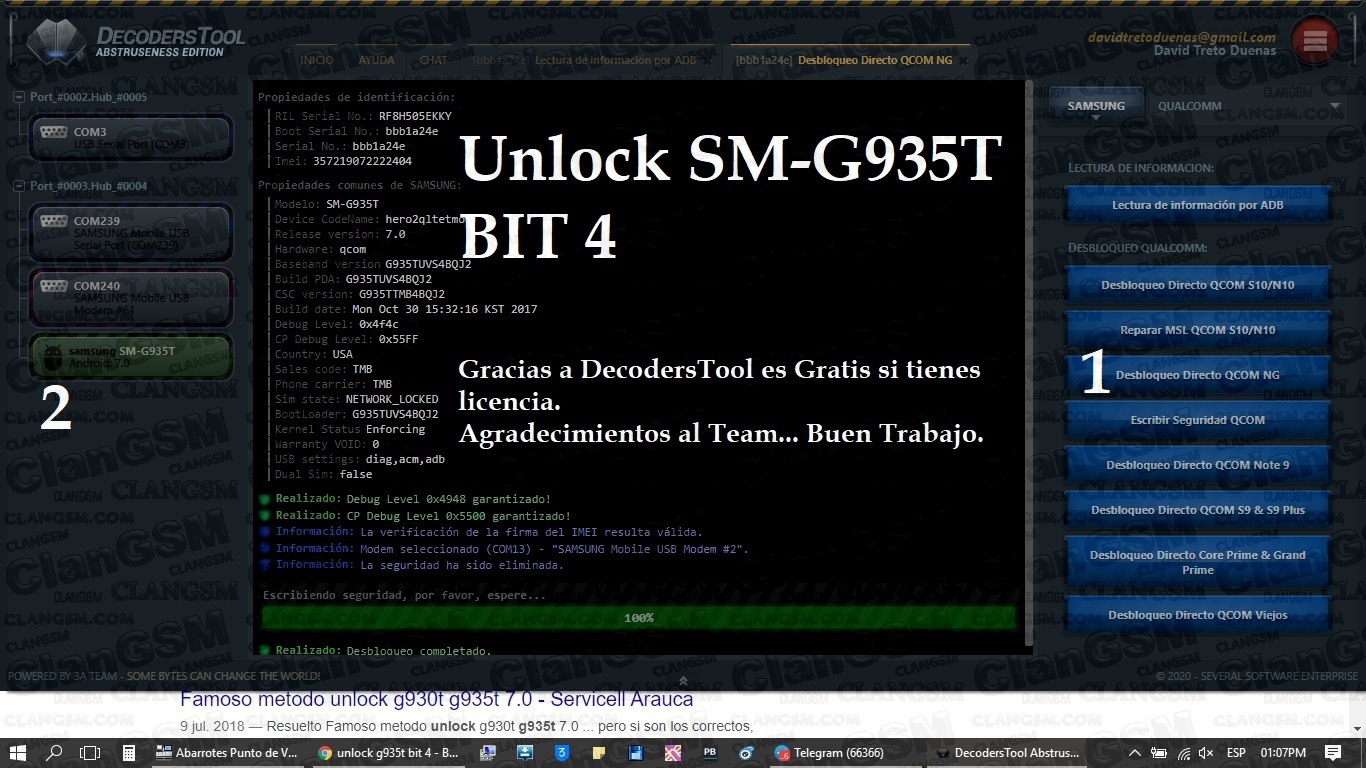Click Reparar MSL QCOM S10/N10 button

[x=1197, y=330]
